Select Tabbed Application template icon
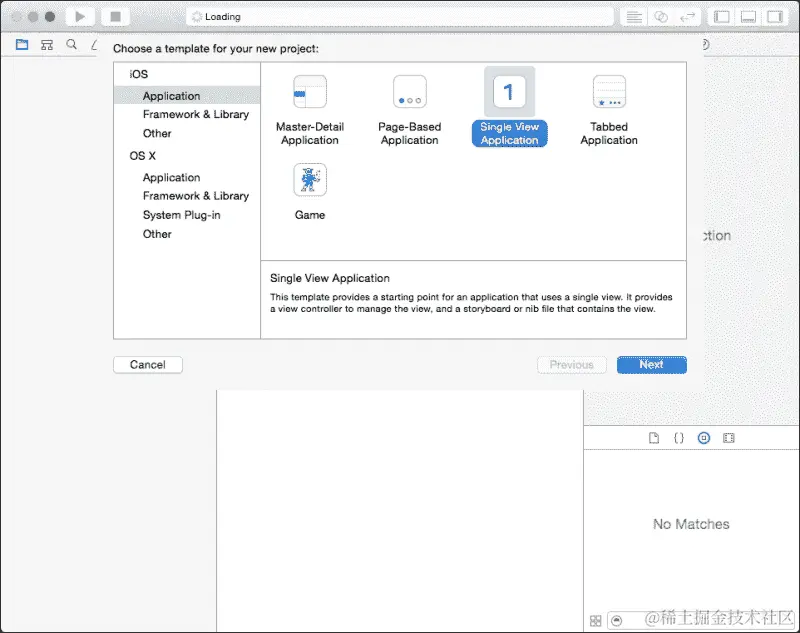 point(609,92)
